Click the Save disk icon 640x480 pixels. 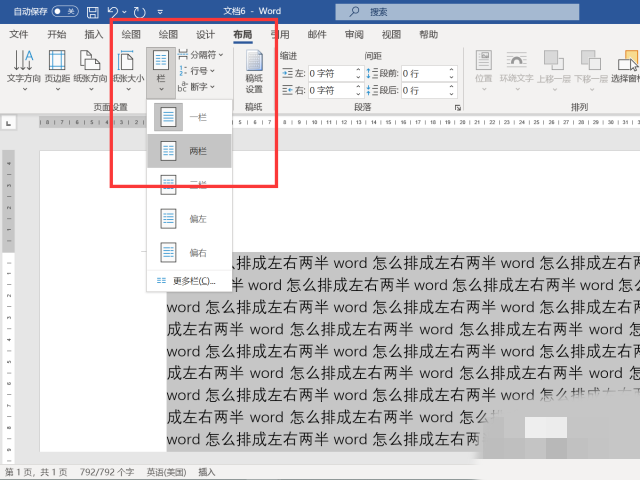pyautogui.click(x=93, y=12)
